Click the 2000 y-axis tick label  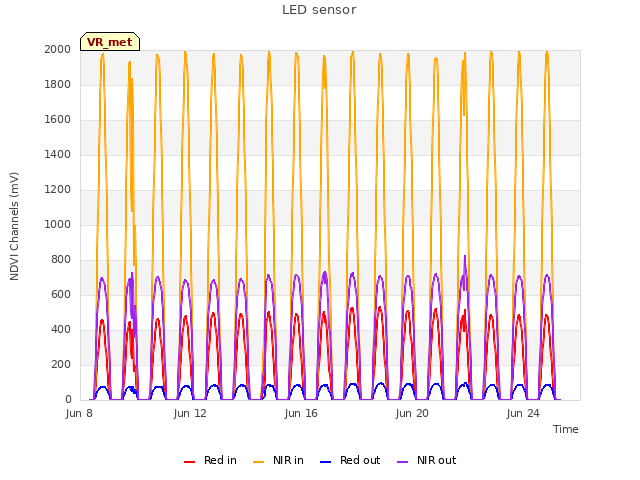[x=58, y=49]
